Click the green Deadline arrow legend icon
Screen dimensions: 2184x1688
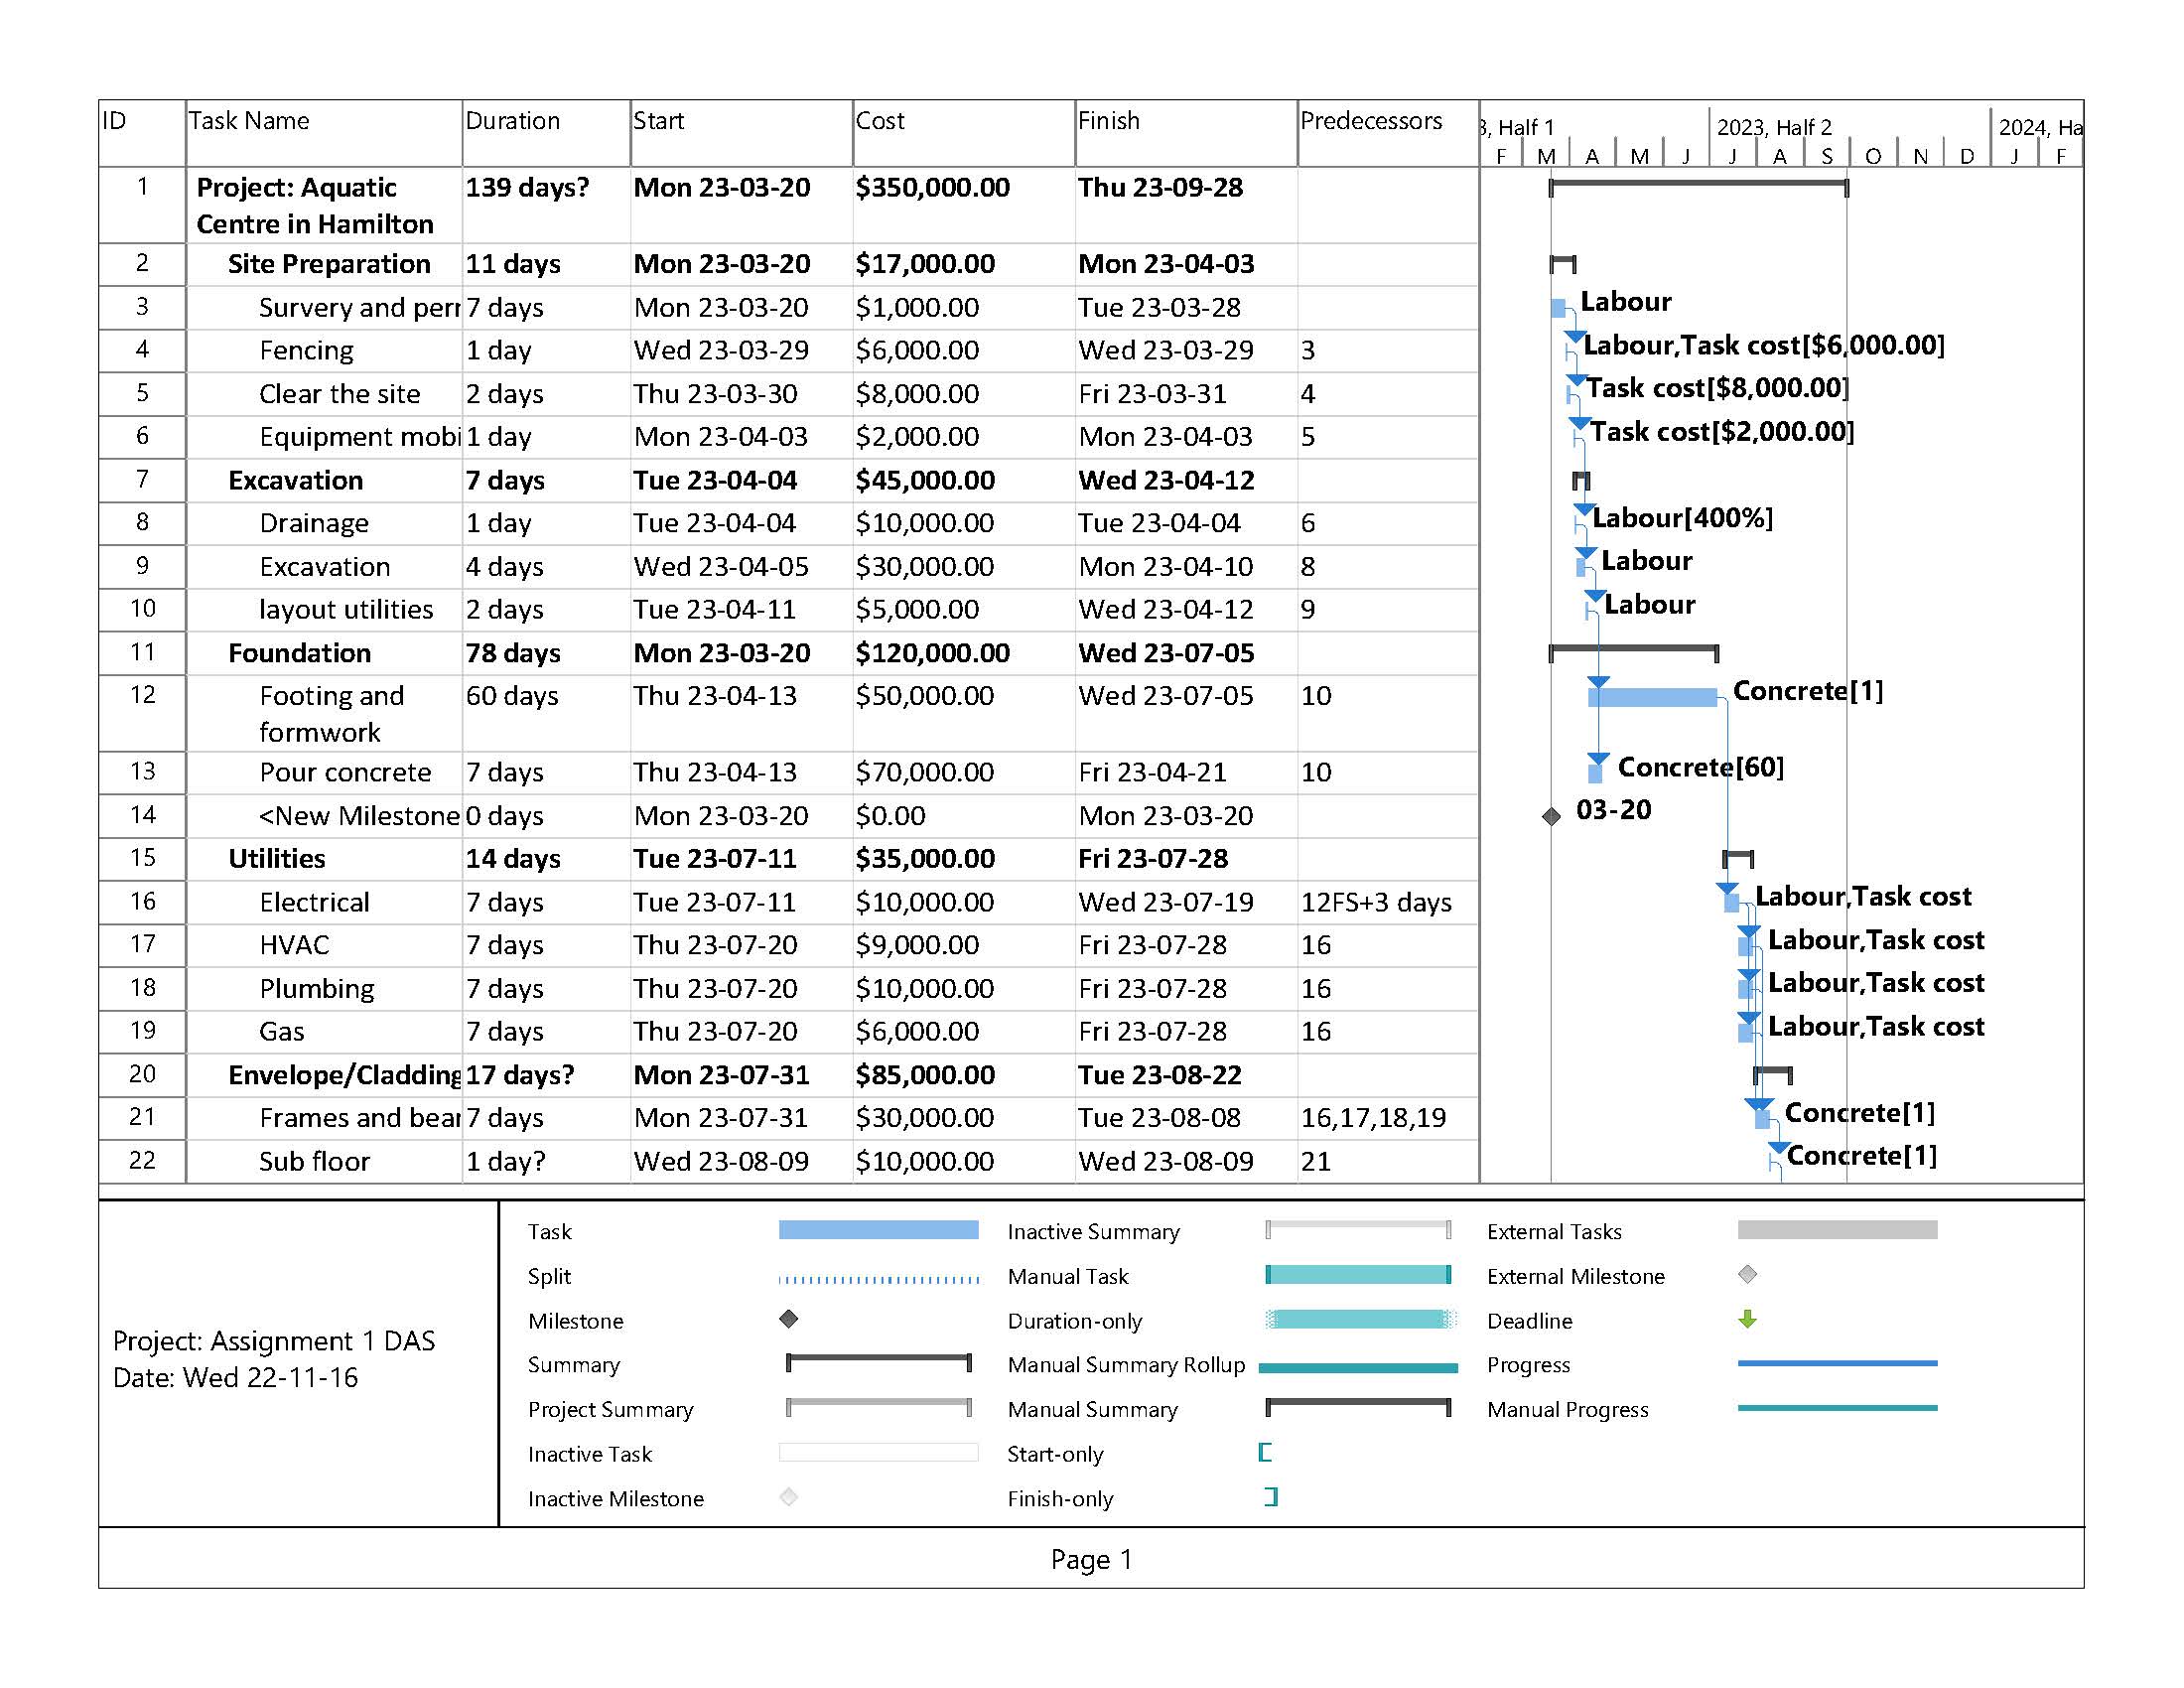(1747, 1319)
